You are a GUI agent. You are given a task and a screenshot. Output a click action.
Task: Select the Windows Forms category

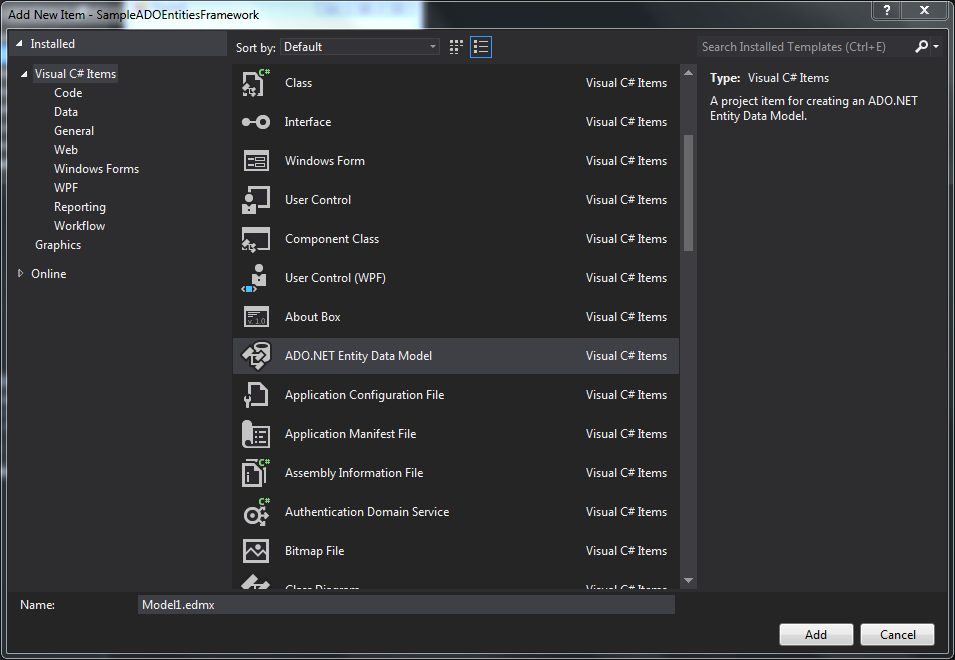(x=96, y=169)
